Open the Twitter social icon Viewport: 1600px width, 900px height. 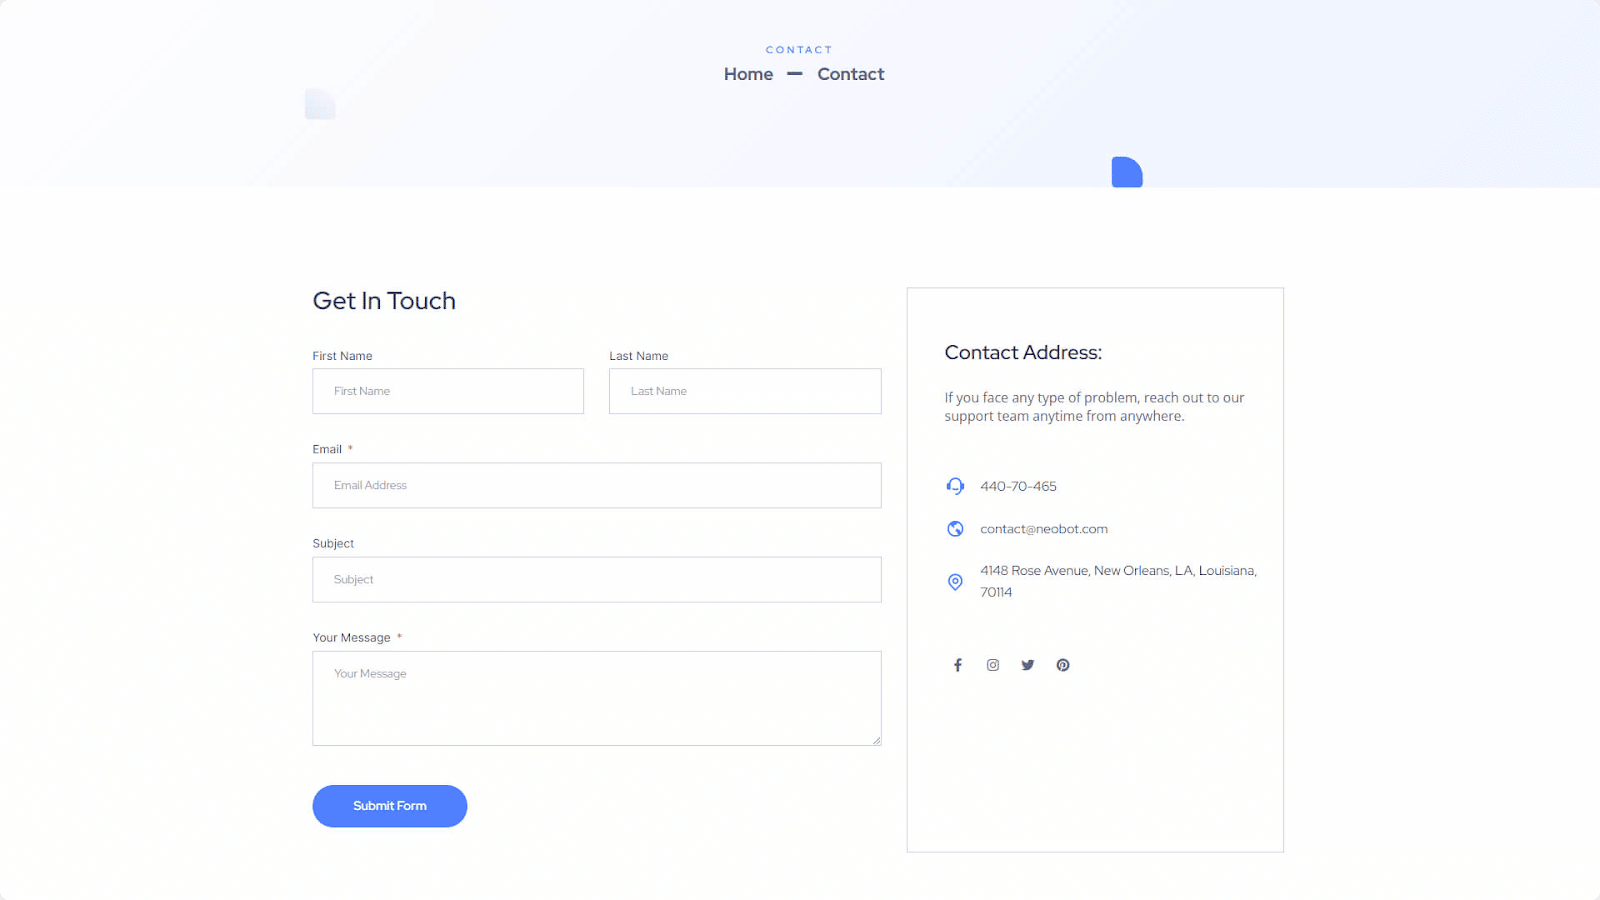click(x=1028, y=665)
